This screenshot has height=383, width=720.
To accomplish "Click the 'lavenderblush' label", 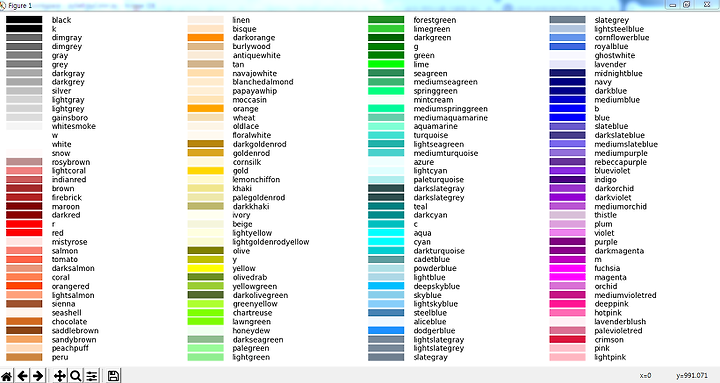I will pyautogui.click(x=620, y=322).
